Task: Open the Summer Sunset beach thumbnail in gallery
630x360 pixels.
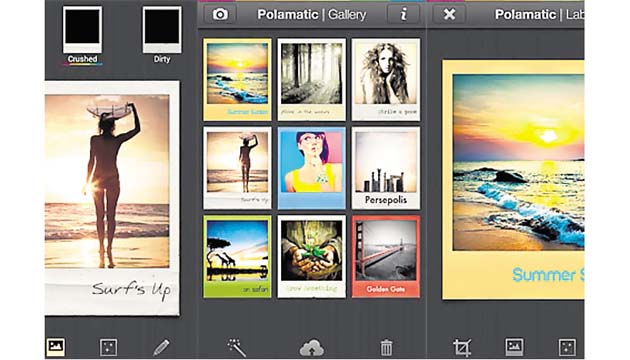Action: (237, 80)
